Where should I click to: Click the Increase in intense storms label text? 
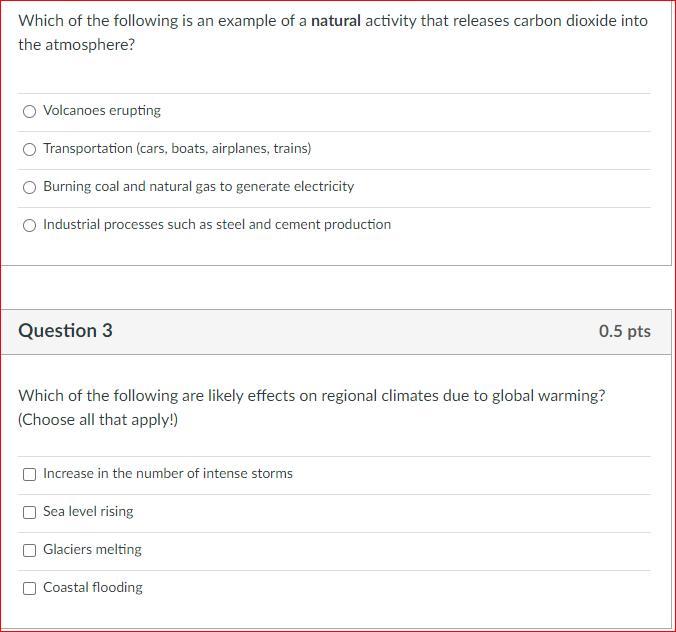(x=168, y=474)
